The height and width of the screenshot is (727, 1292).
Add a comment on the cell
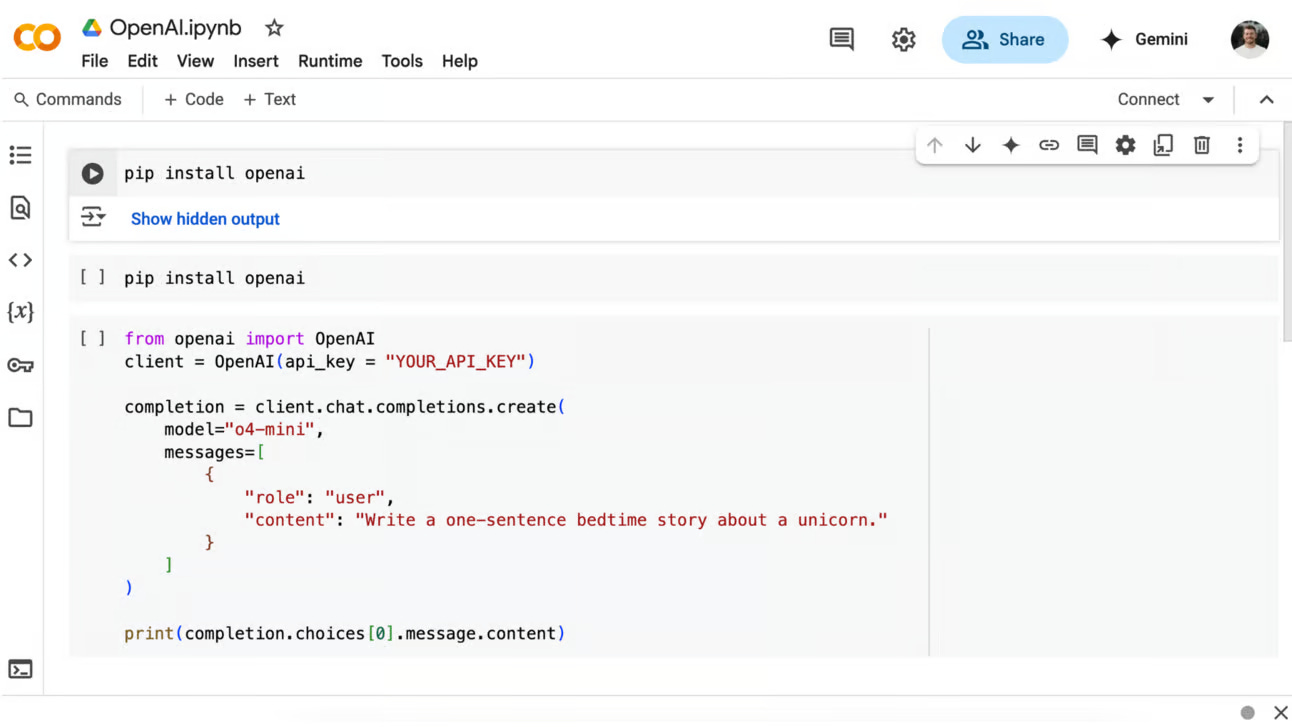tap(1087, 145)
